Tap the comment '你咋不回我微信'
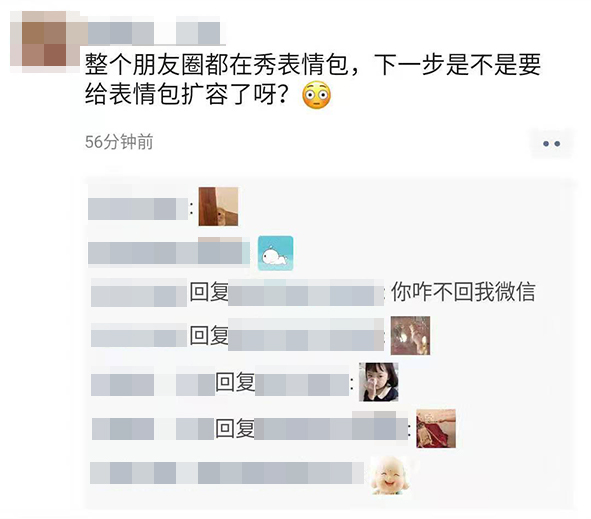Image resolution: width=591 pixels, height=519 pixels. pos(463,292)
